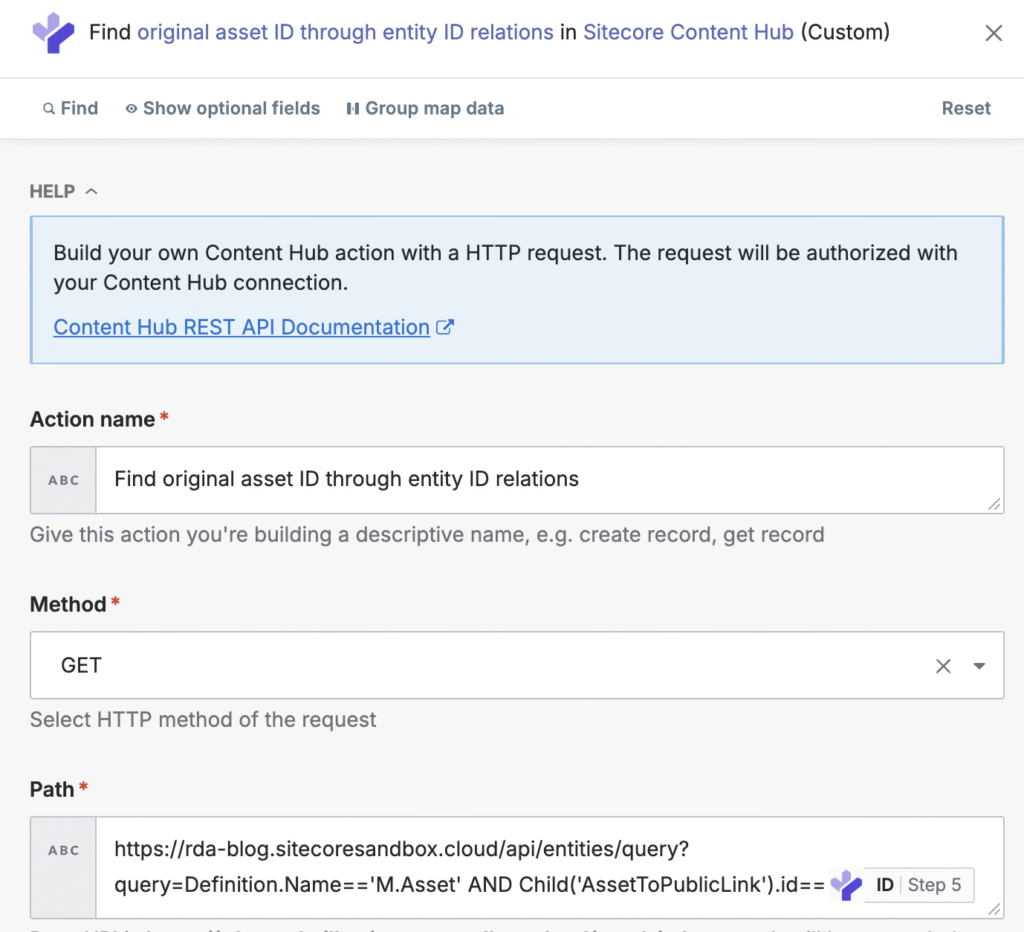Screen dimensions: 1024x932
Task: Click the Find magnifier icon
Action: pos(48,109)
